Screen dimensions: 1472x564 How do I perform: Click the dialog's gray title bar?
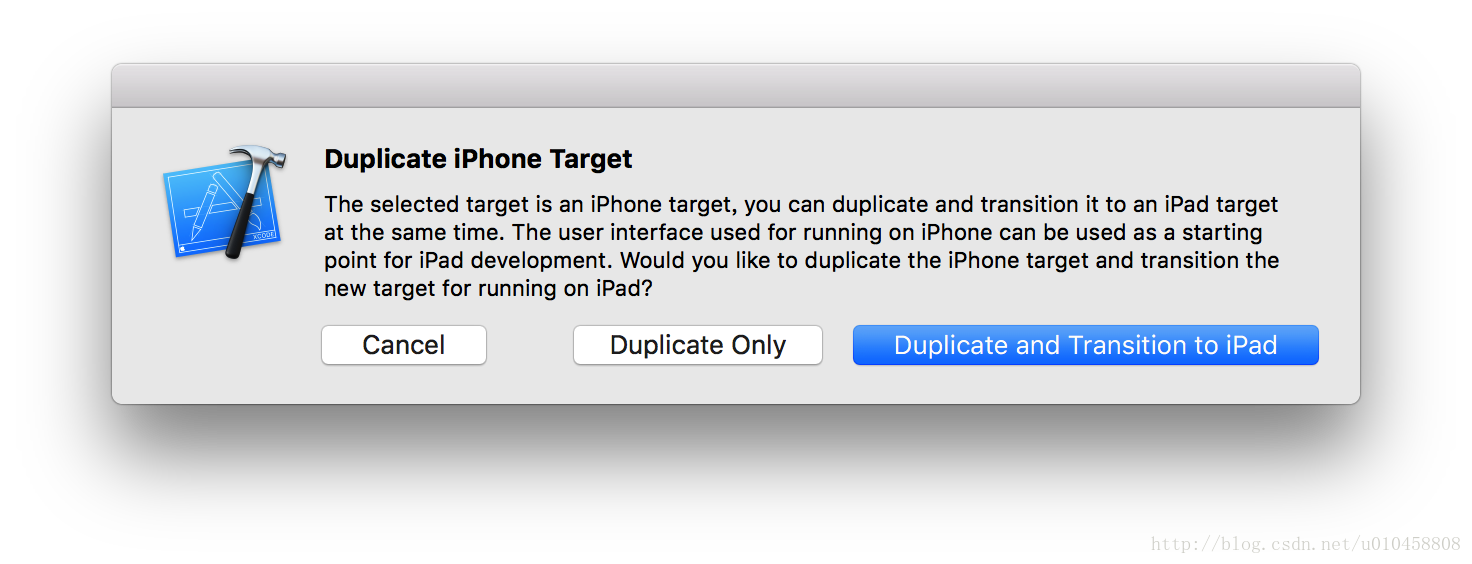point(736,86)
